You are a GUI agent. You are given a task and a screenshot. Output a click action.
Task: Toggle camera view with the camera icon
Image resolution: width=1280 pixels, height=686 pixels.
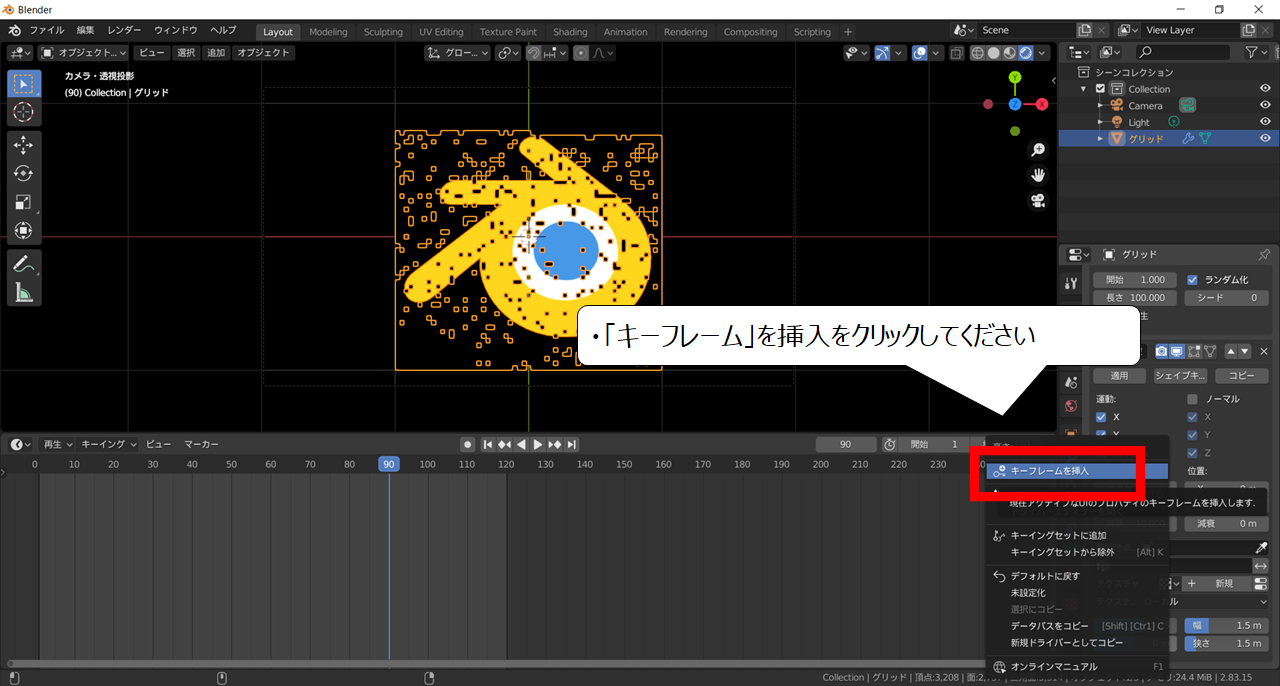click(x=1038, y=200)
